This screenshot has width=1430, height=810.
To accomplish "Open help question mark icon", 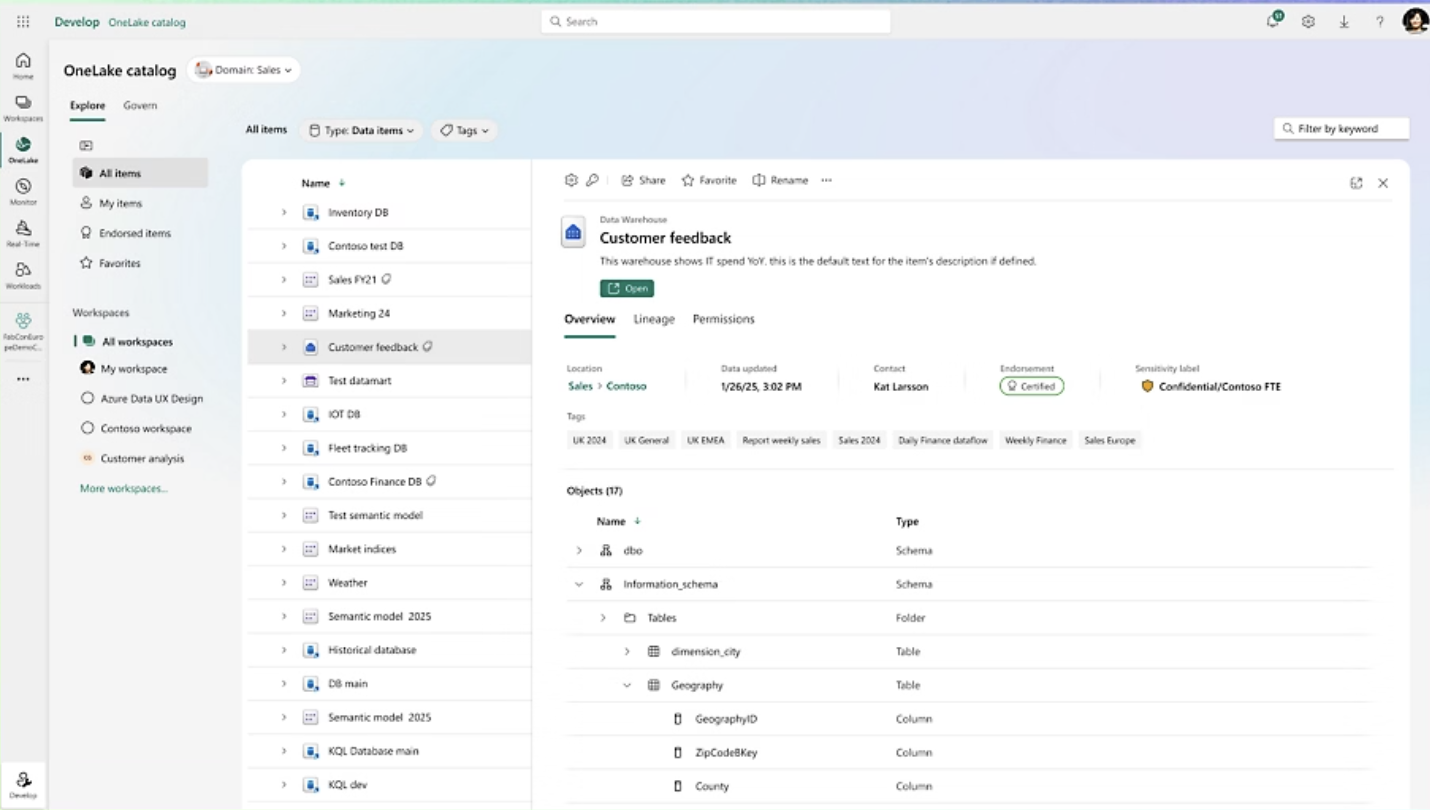I will pos(1380,21).
